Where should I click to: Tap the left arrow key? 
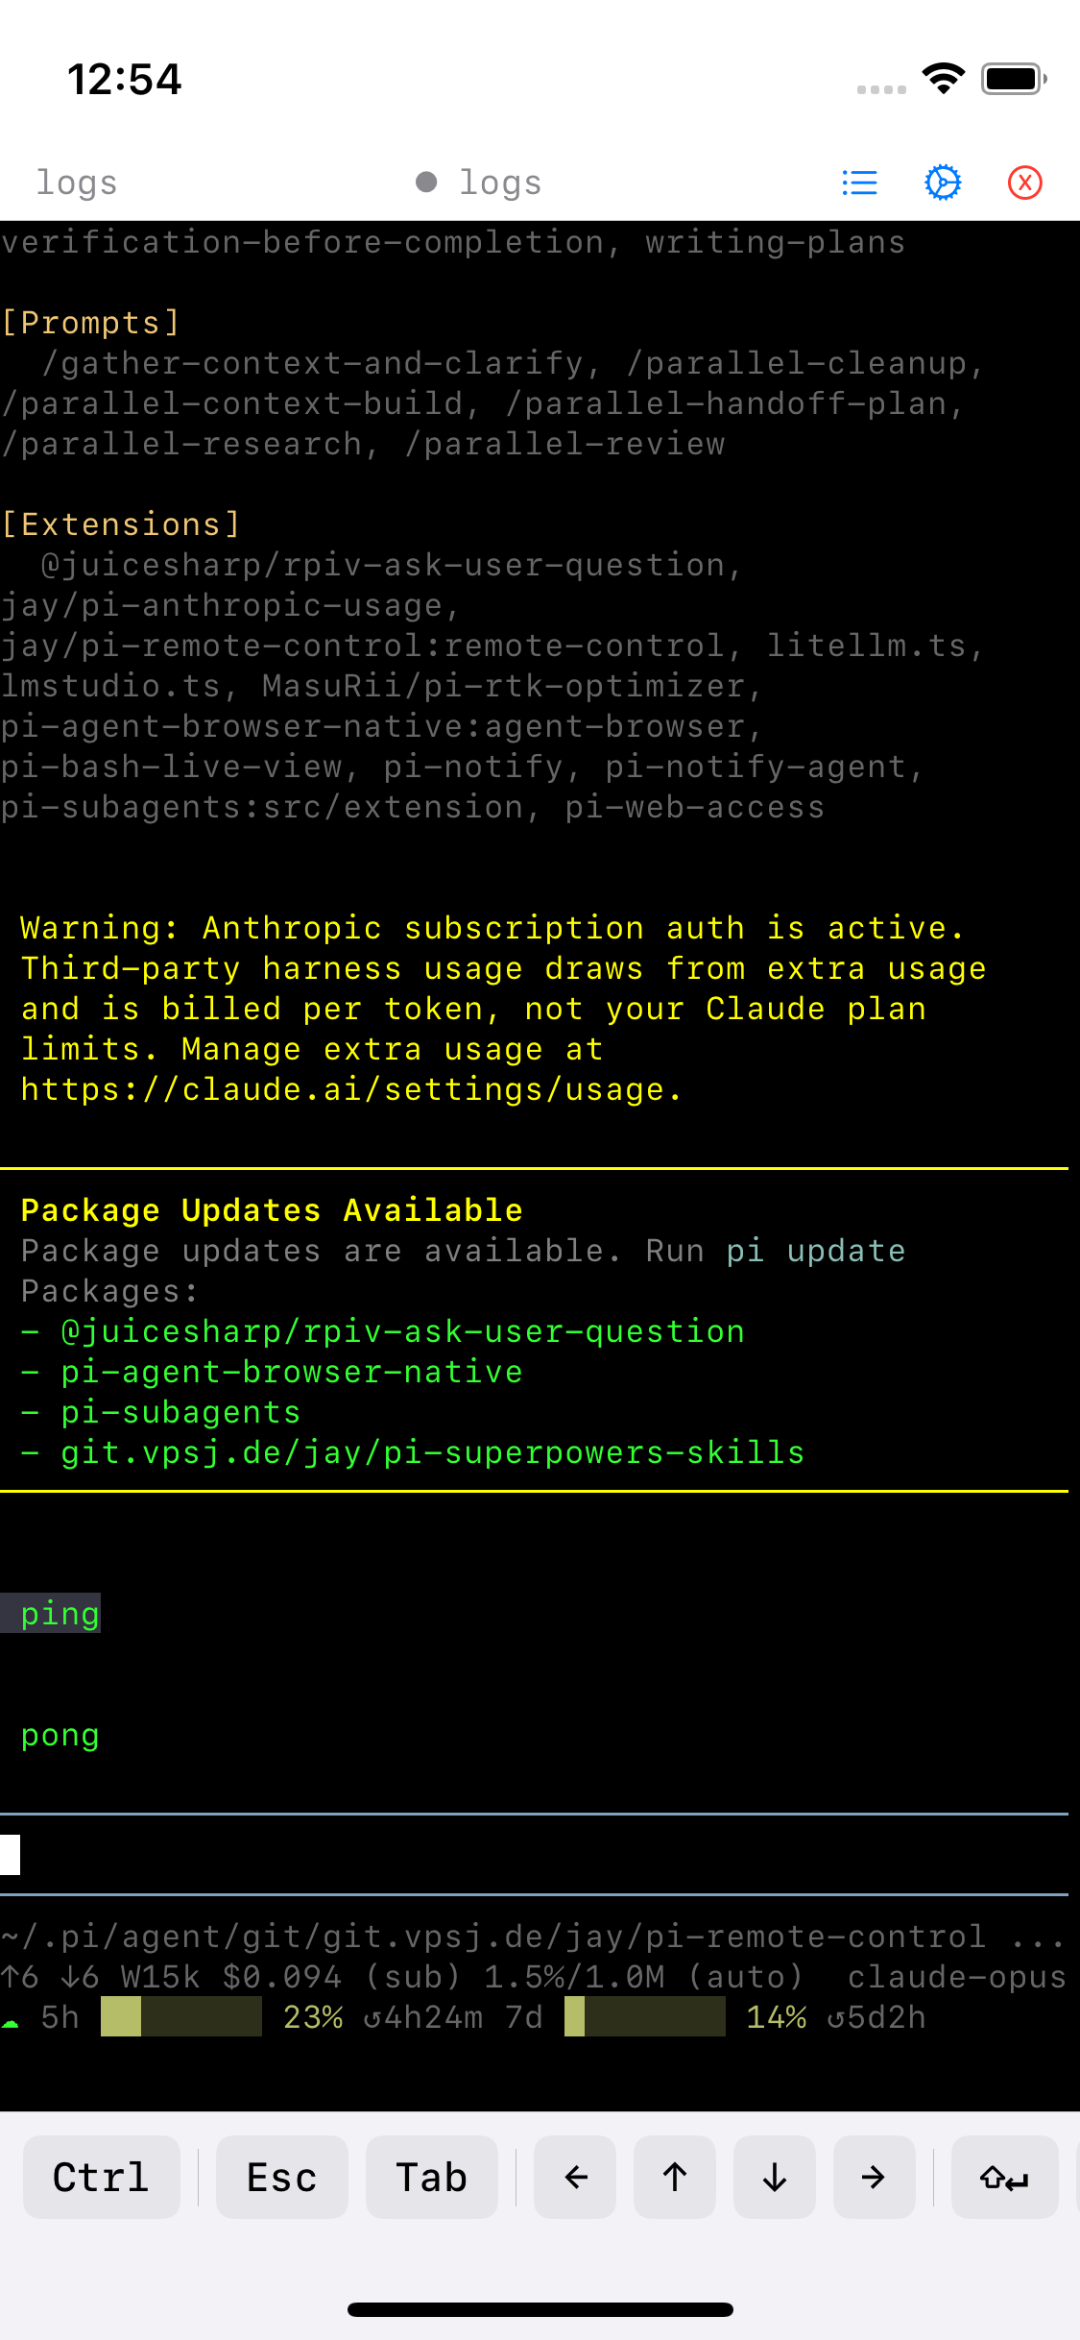tap(575, 2177)
